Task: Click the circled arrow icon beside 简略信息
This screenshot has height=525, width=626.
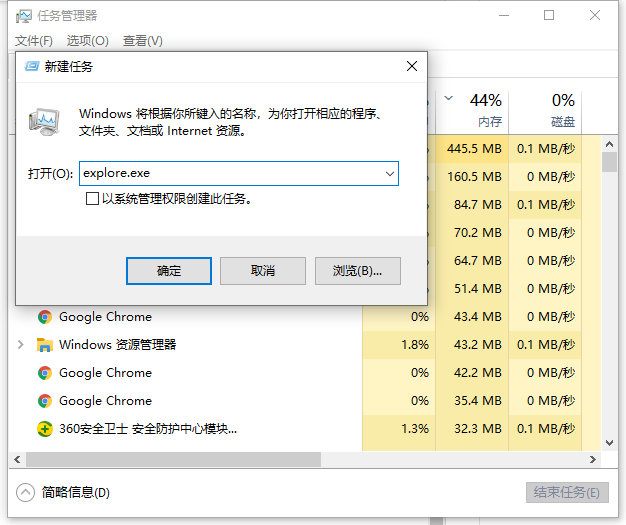Action: point(25,492)
